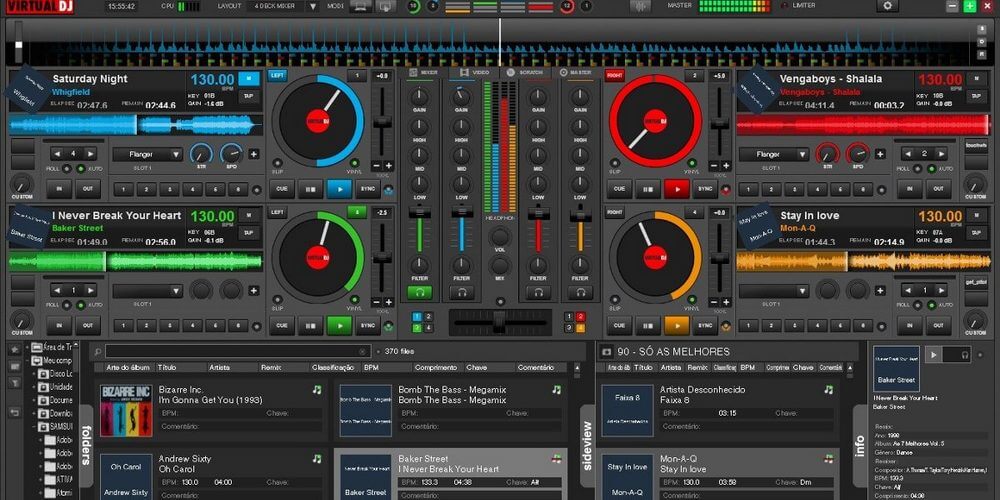The height and width of the screenshot is (500, 1000).
Task: Toggle VINYL mode on the Stay In love deck
Action: point(692,300)
